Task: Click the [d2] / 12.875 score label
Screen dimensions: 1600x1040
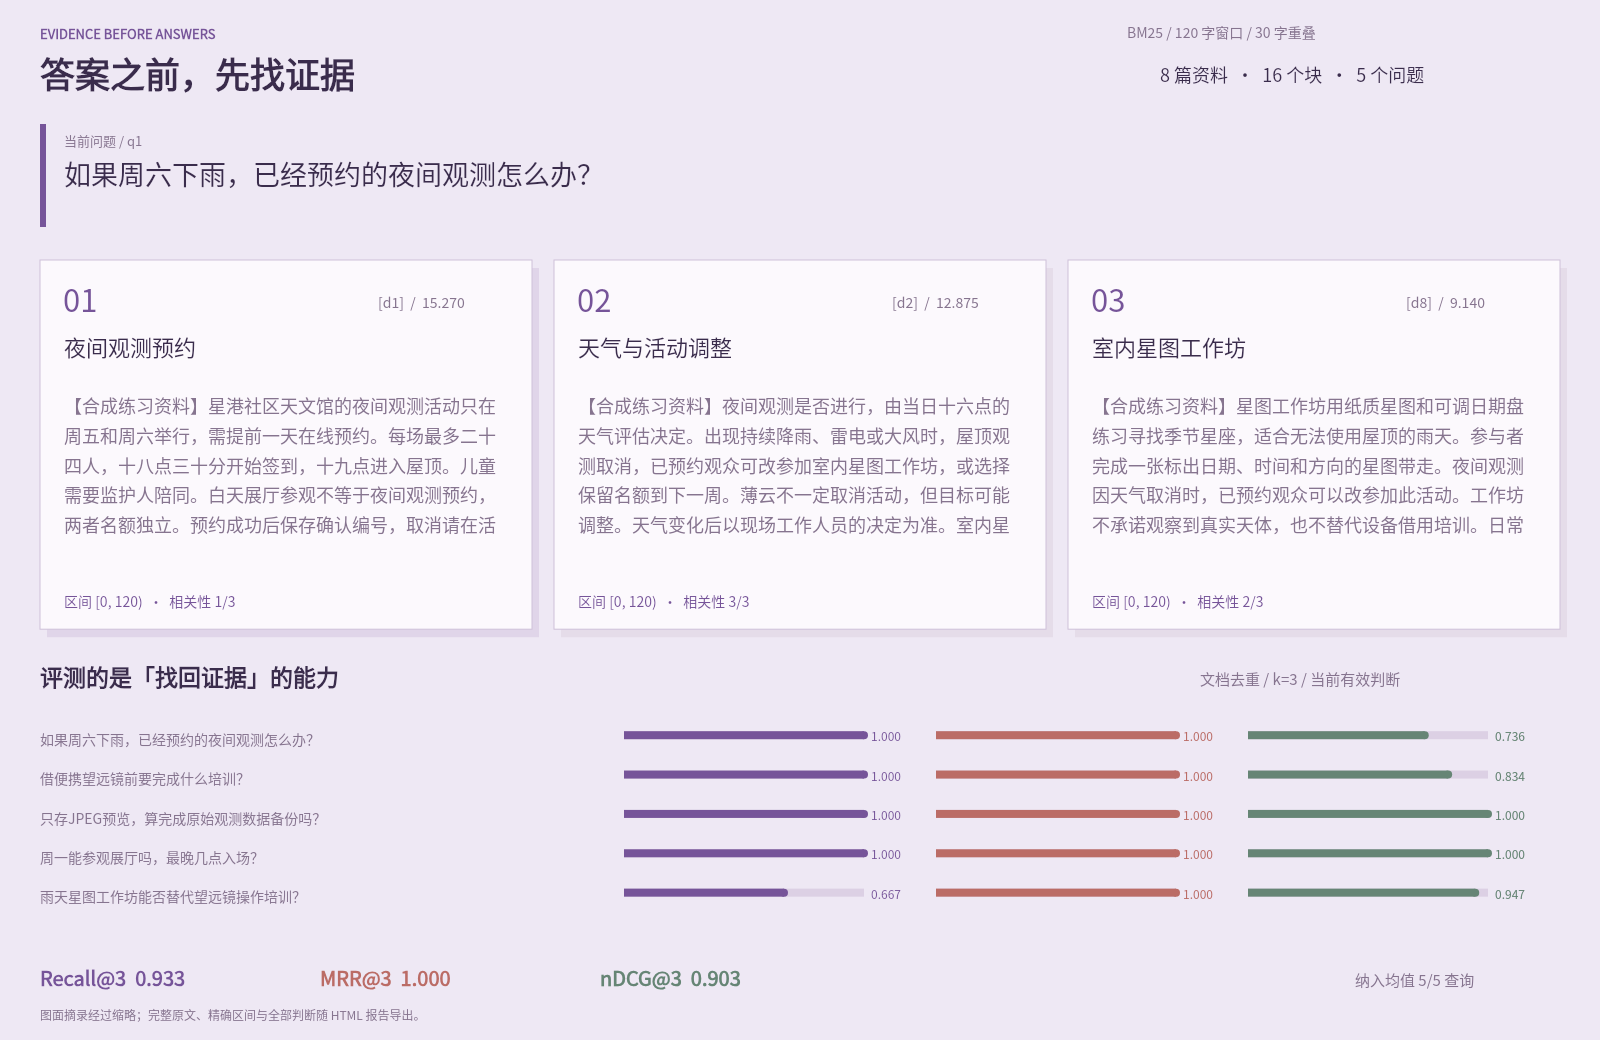Action: click(x=935, y=303)
